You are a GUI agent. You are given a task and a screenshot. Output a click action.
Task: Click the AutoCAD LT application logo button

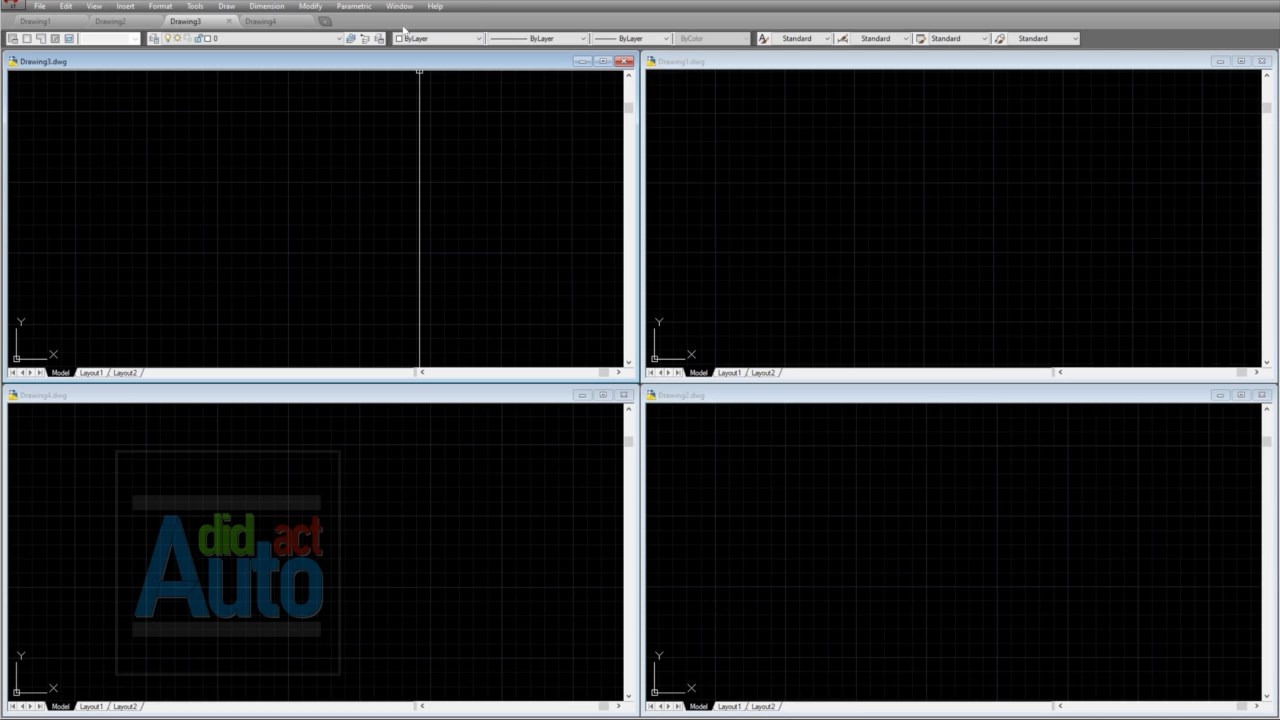(x=12, y=5)
